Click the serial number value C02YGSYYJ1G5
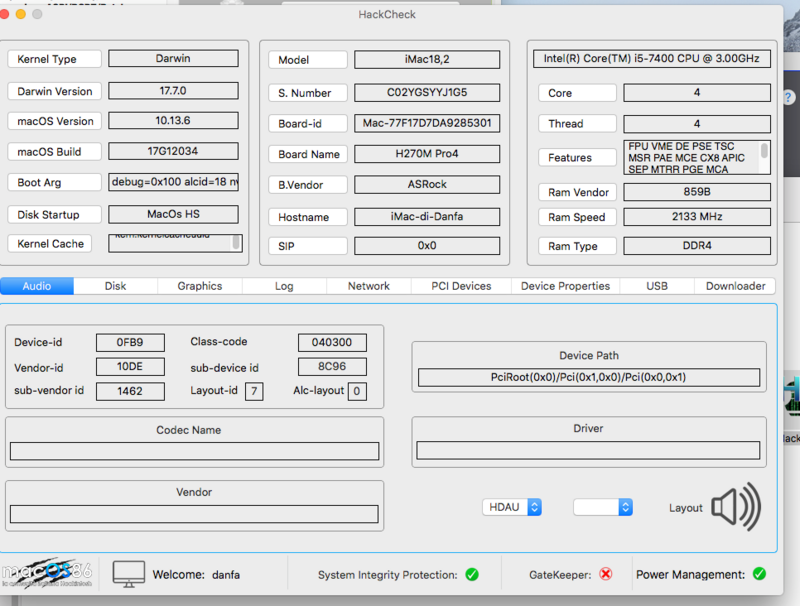 click(x=427, y=93)
